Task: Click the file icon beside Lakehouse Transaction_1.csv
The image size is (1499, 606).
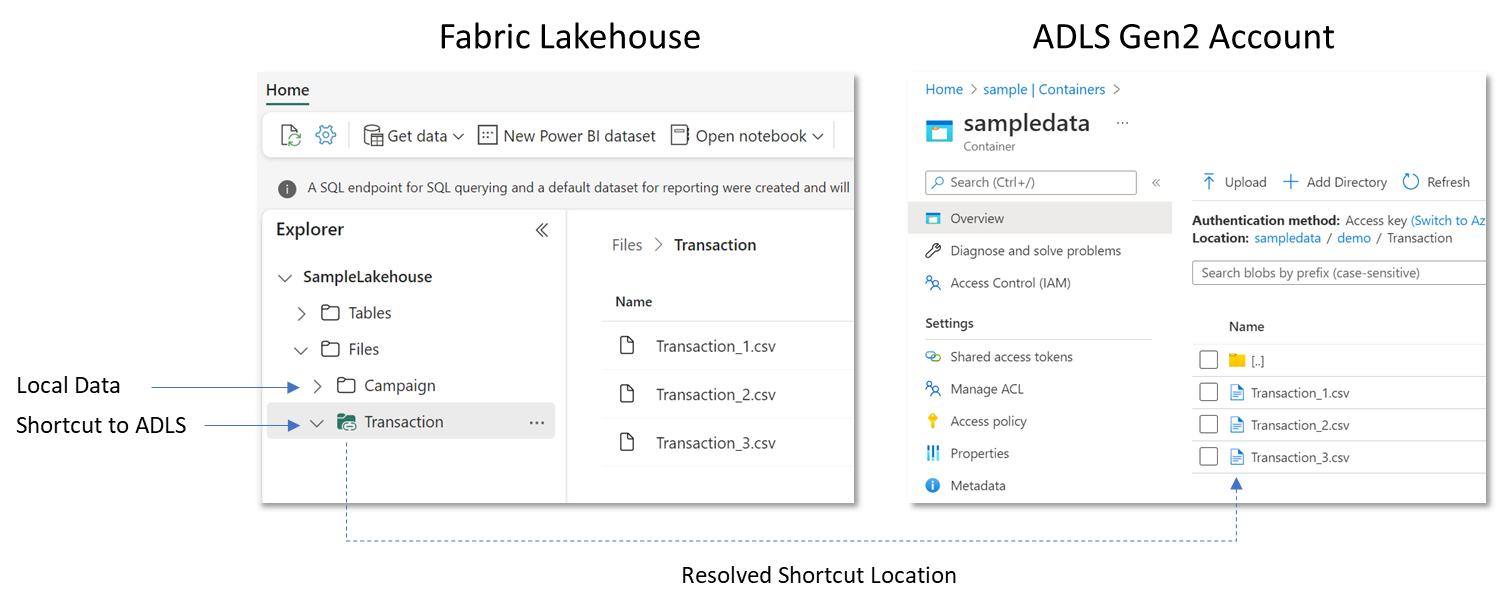Action: pyautogui.click(x=627, y=346)
